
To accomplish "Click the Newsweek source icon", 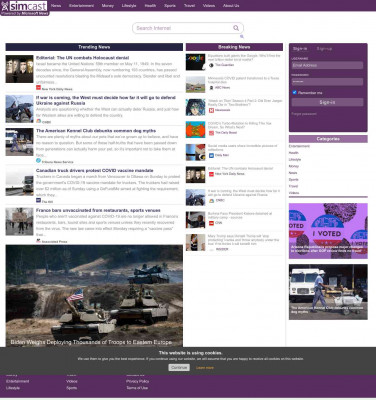I will coord(211,110).
